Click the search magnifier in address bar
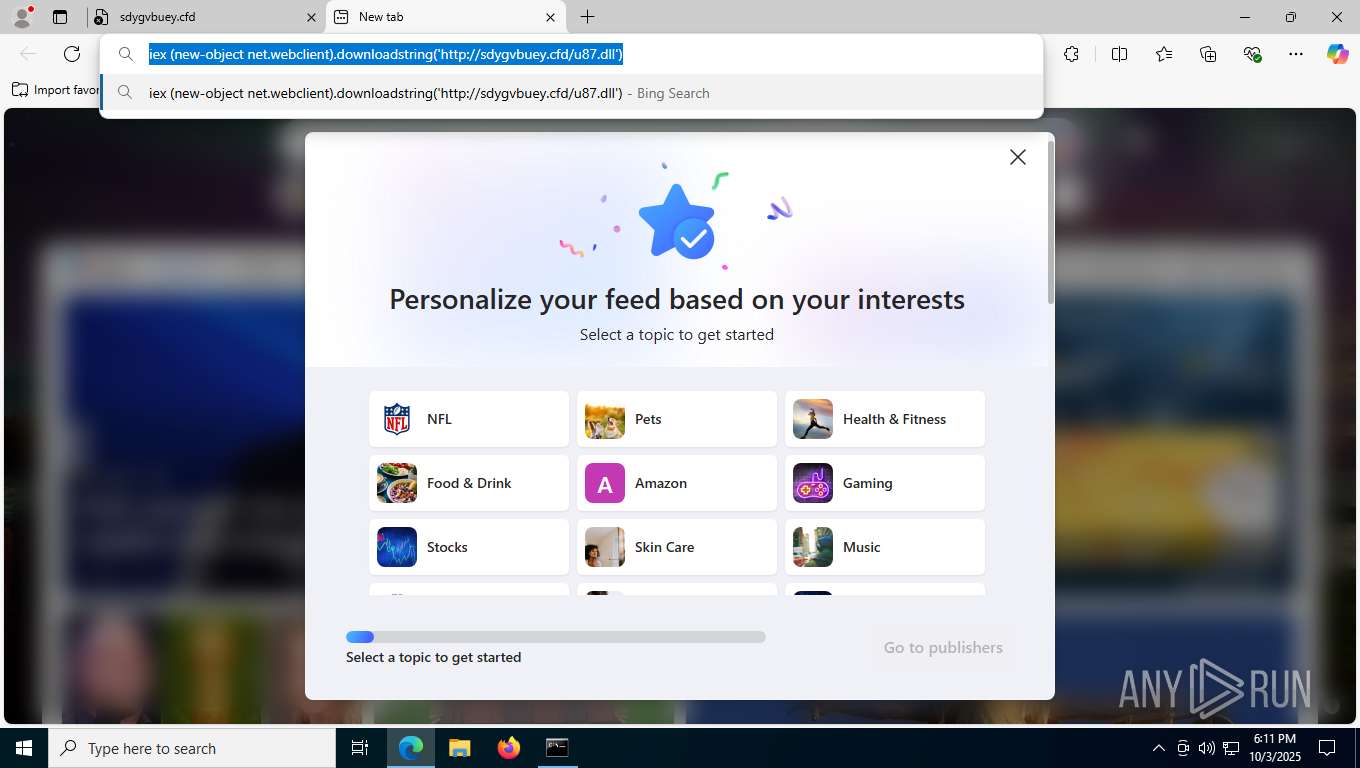Viewport: 1360px width, 768px height. 126,54
